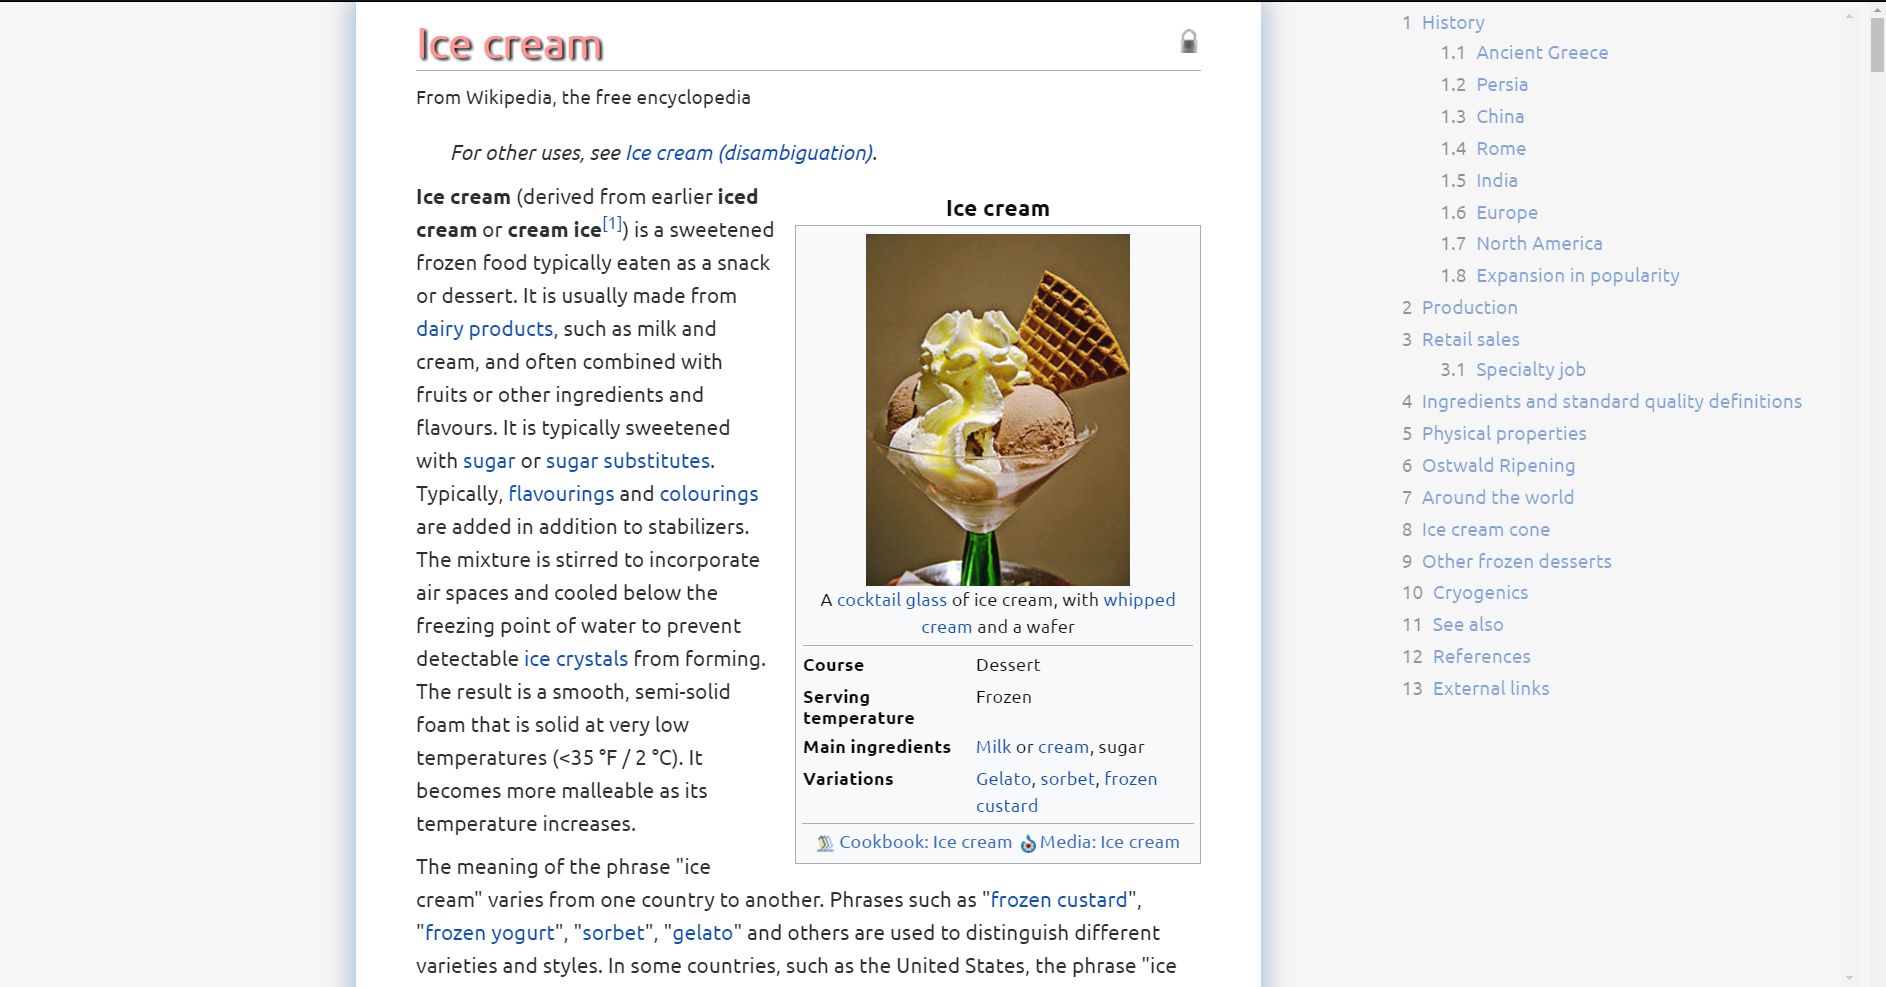The image size is (1886, 987).
Task: Open the sugar substitutes link
Action: 628,461
